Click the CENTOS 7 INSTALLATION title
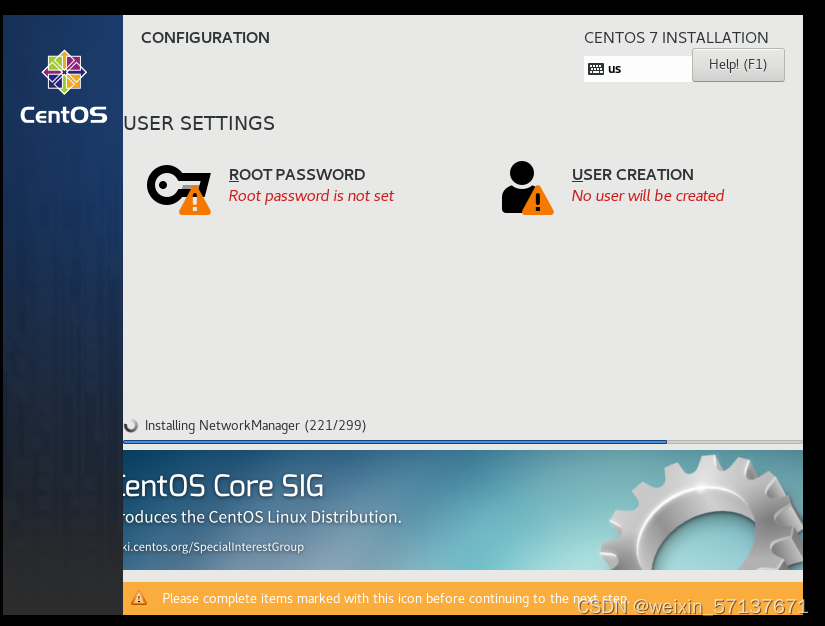This screenshot has width=825, height=626. point(676,38)
